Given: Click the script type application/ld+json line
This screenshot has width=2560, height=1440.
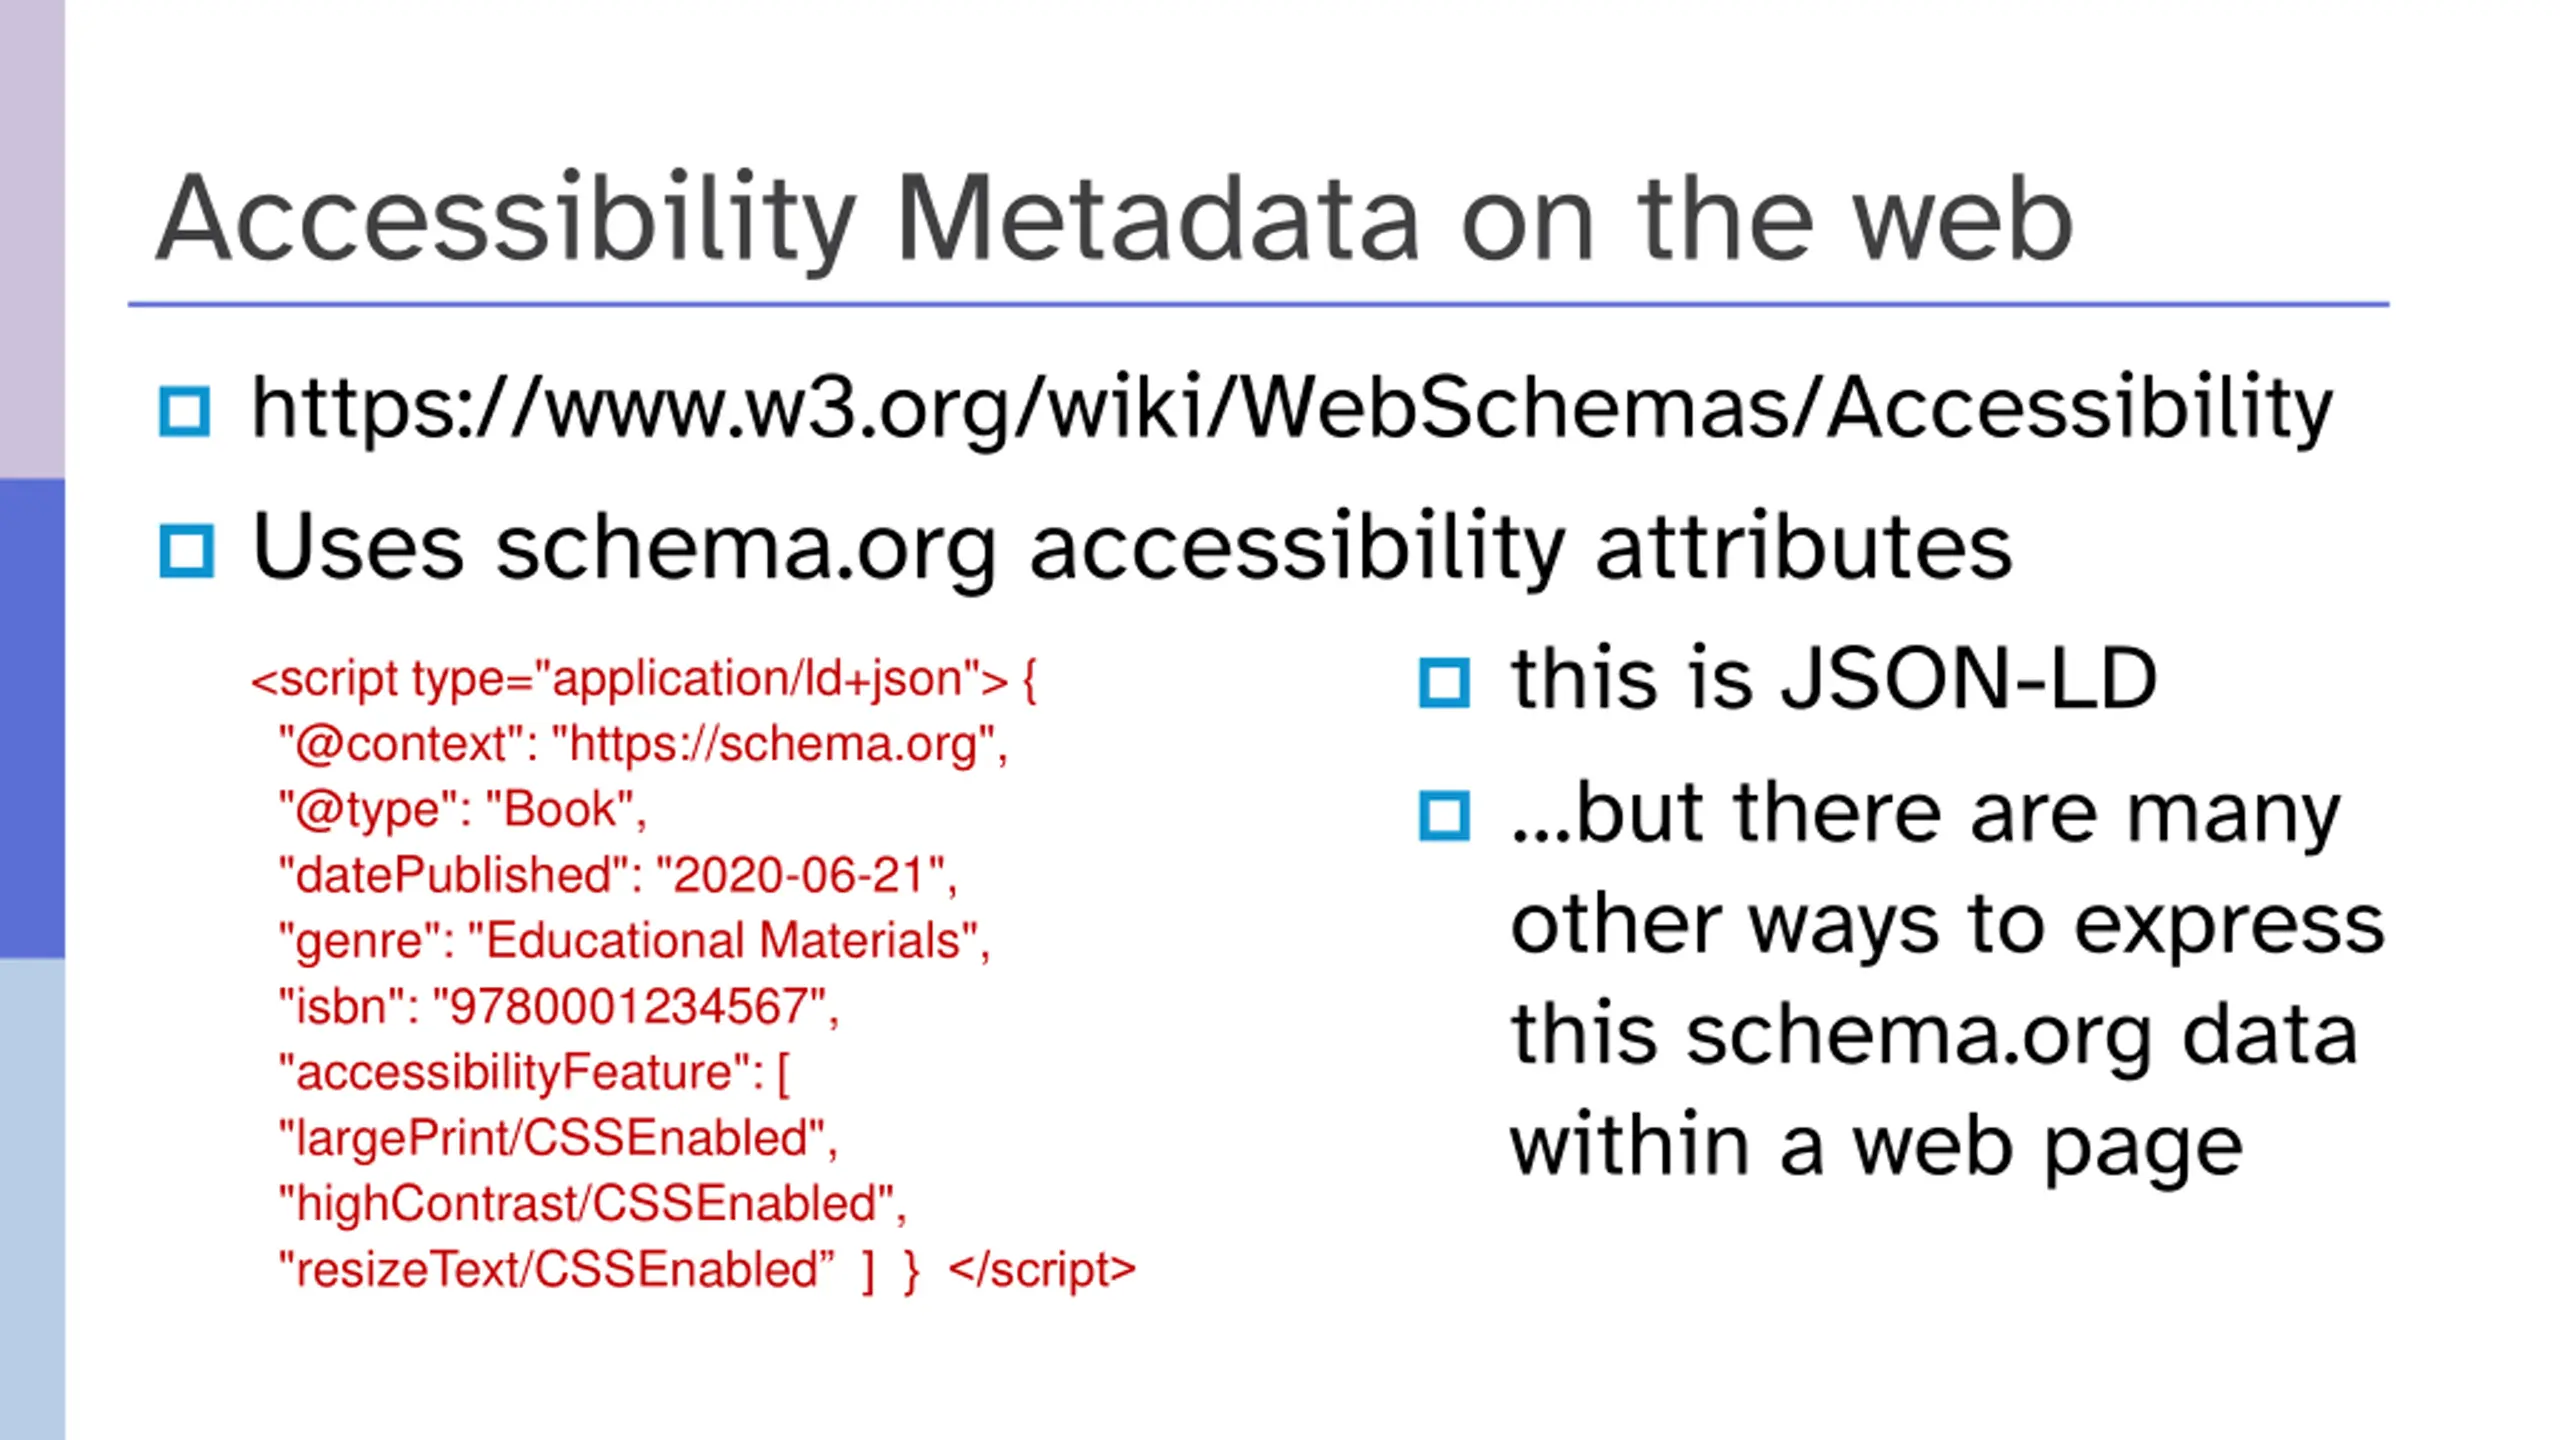Looking at the screenshot, I should 644,680.
